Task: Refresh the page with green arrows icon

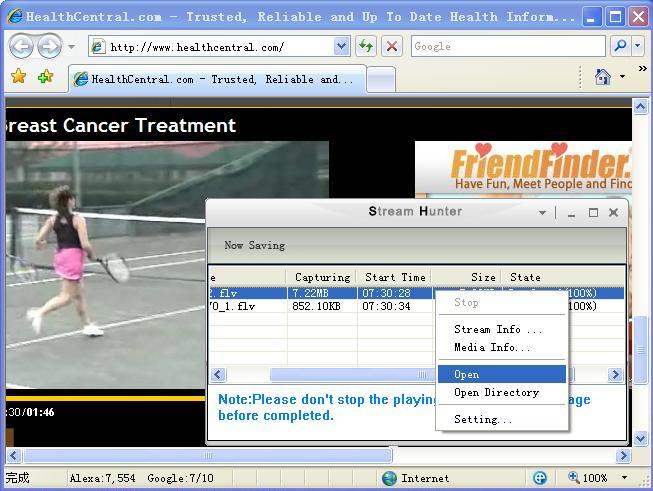Action: [366, 46]
